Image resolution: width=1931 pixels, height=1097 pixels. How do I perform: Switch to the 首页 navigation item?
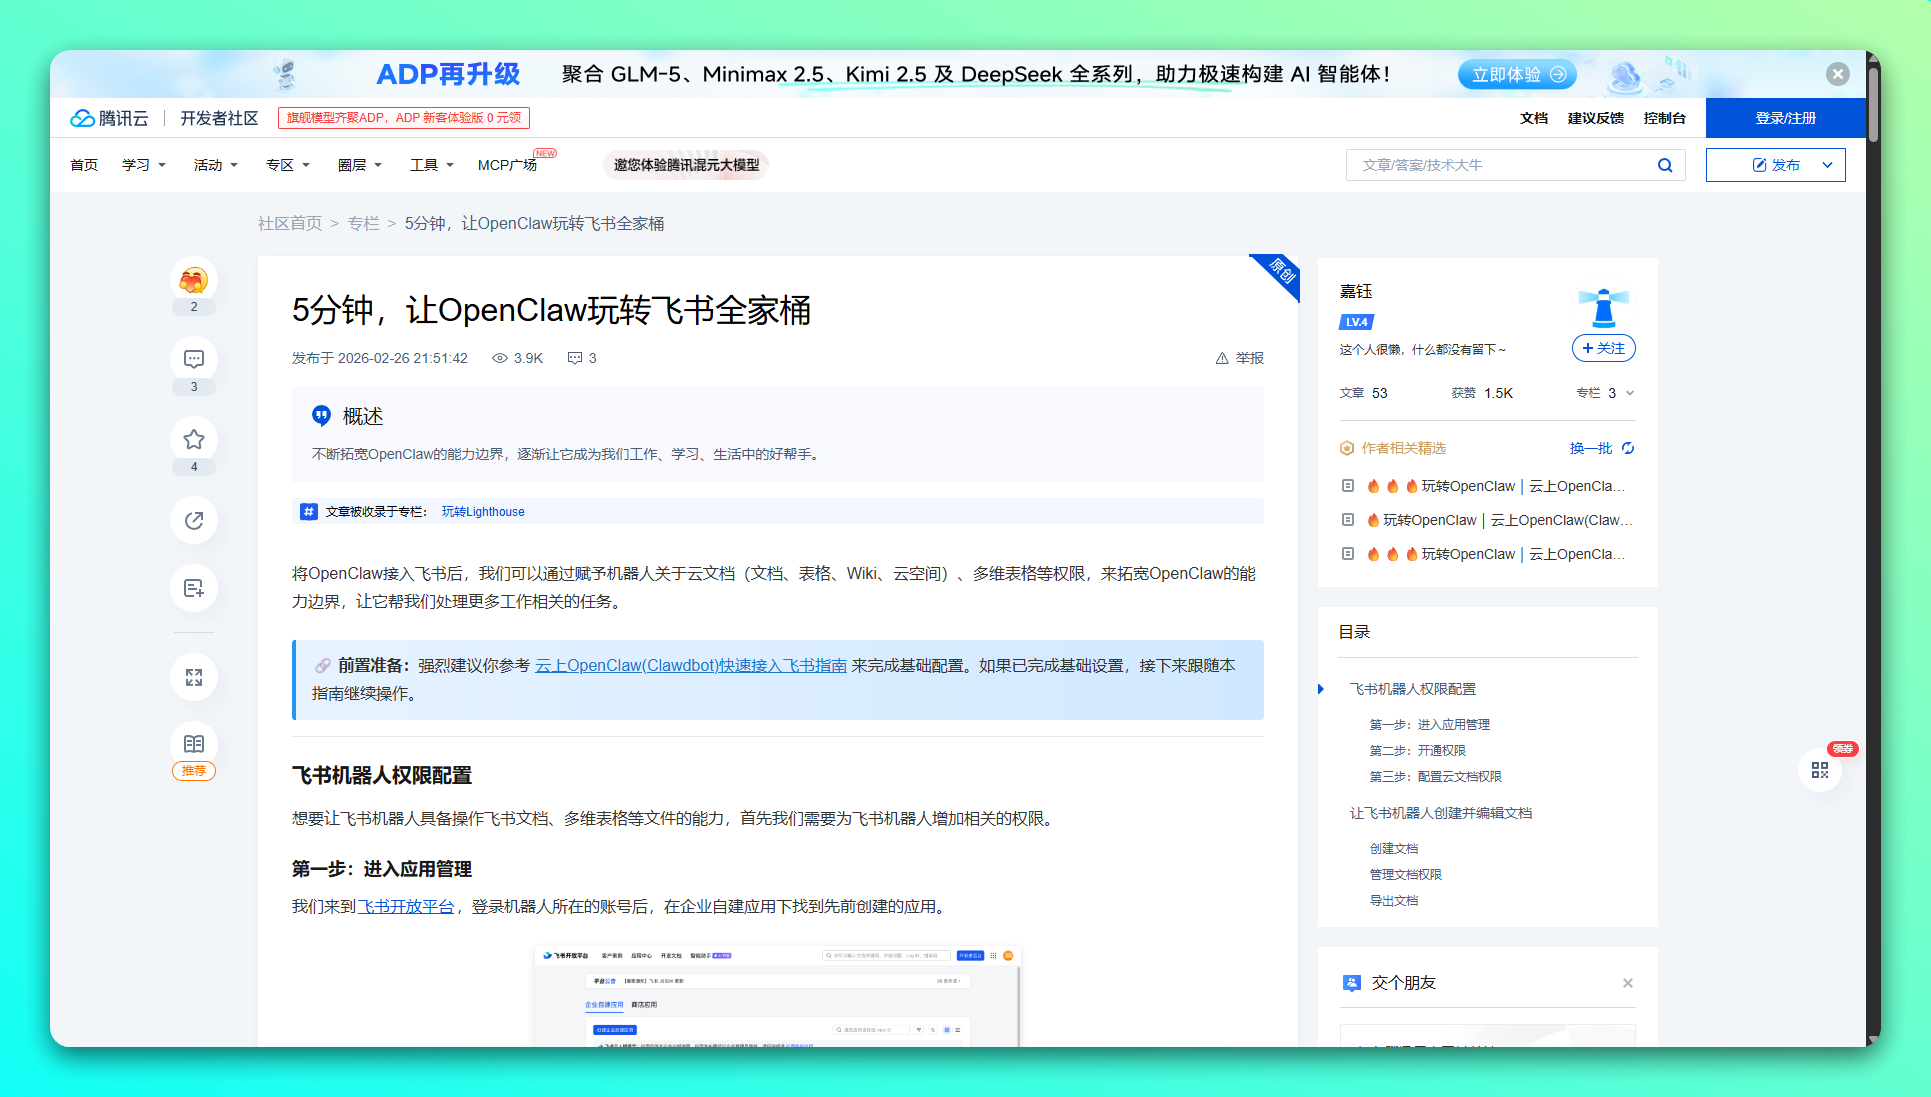click(84, 165)
